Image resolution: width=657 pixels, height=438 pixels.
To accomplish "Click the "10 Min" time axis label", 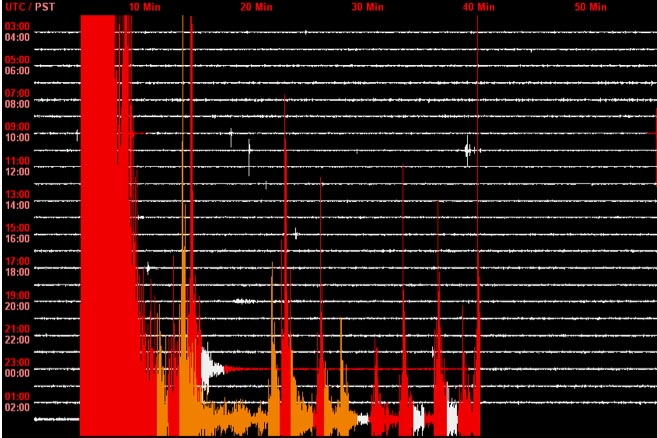I will 145,7.
